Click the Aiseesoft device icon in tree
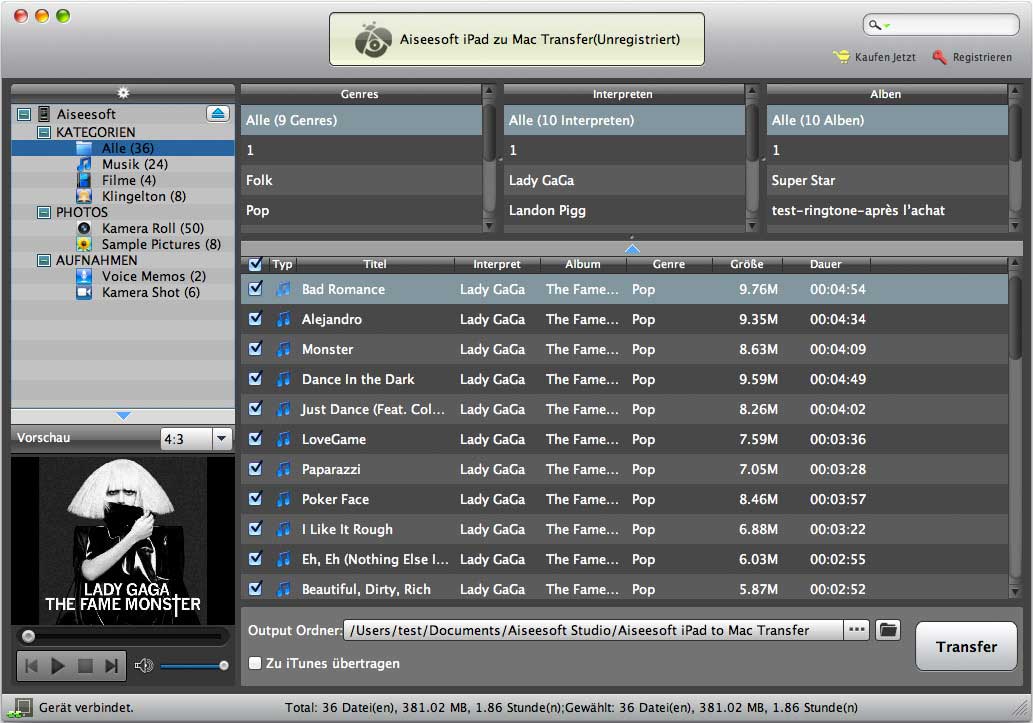Image resolution: width=1033 pixels, height=723 pixels. [43, 114]
